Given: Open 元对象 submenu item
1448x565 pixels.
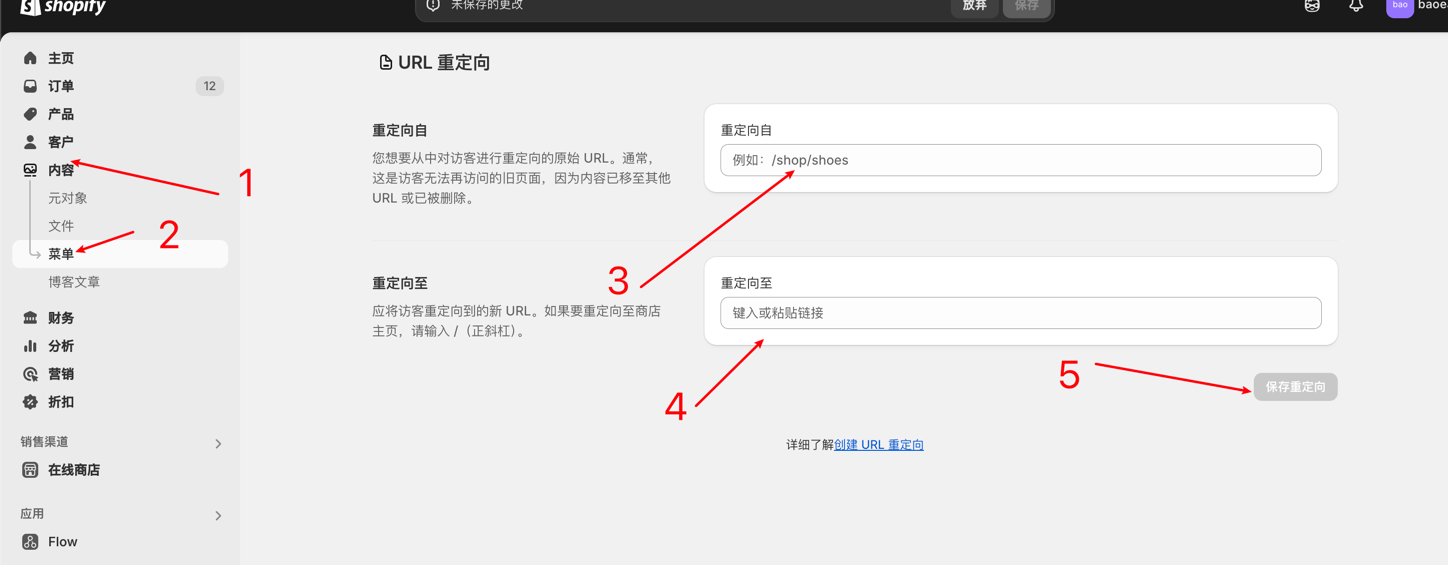Looking at the screenshot, I should pyautogui.click(x=68, y=198).
